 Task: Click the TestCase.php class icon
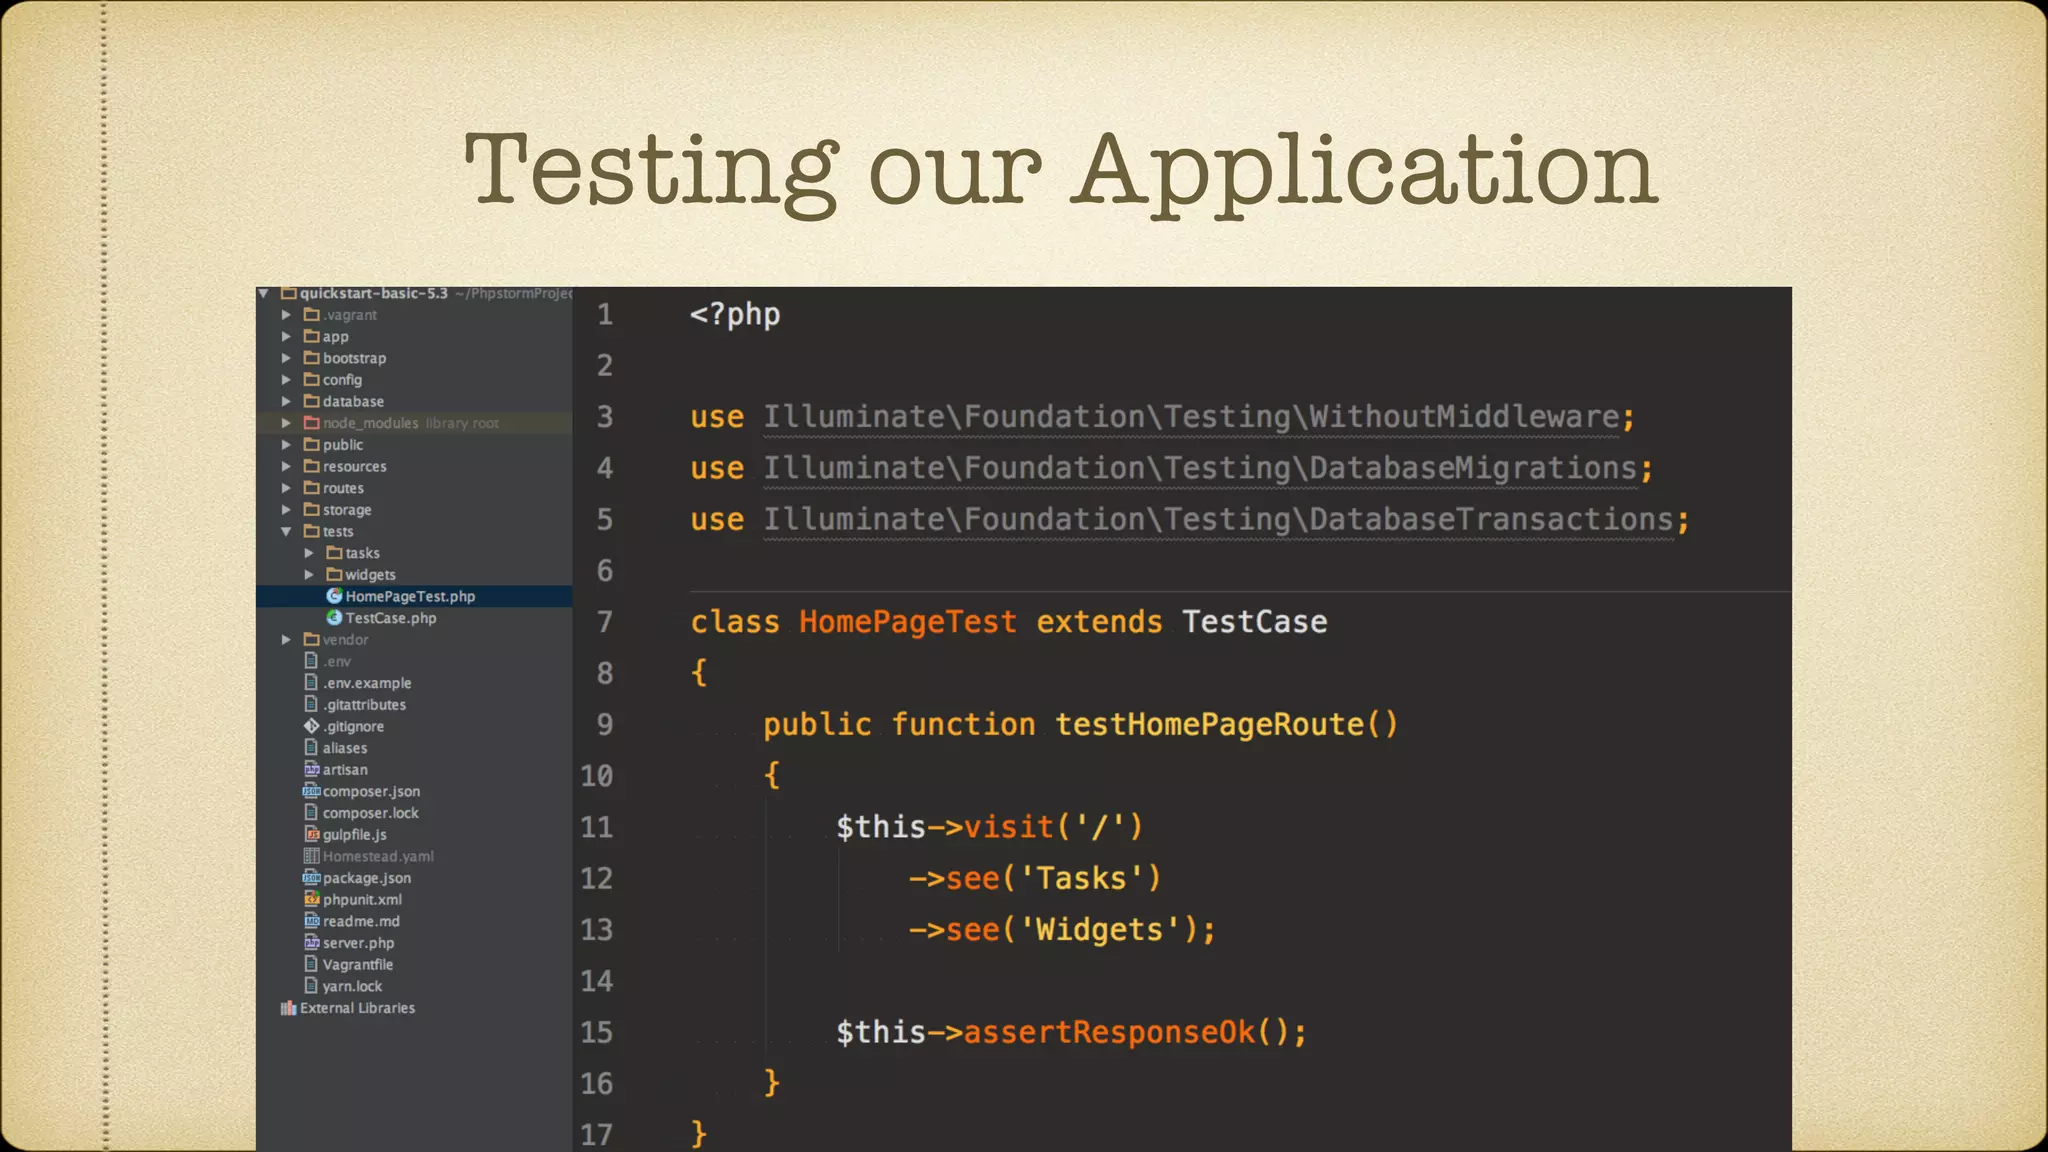coord(334,618)
